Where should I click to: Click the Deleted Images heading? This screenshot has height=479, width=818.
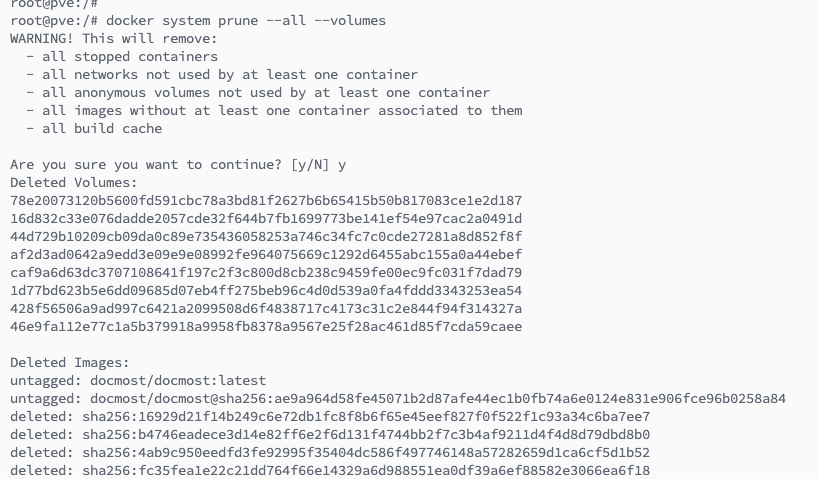(x=70, y=362)
